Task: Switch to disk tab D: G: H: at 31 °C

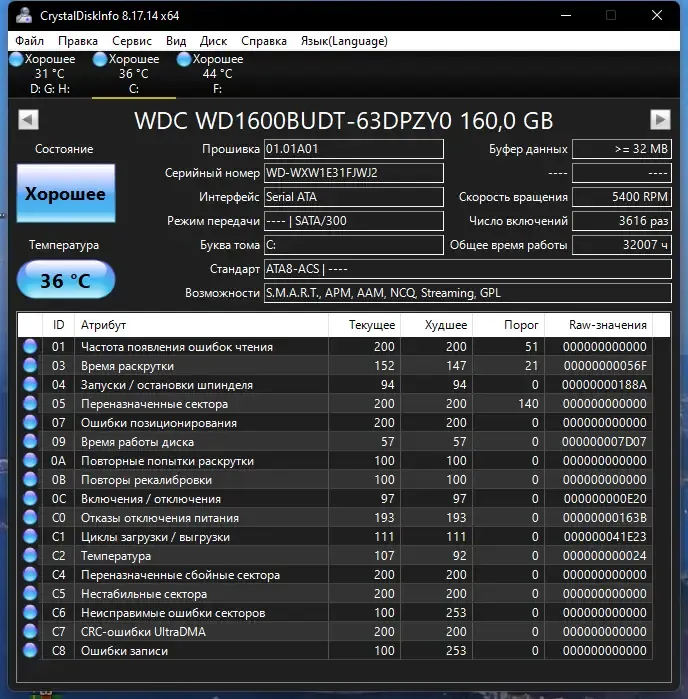Action: 50,74
